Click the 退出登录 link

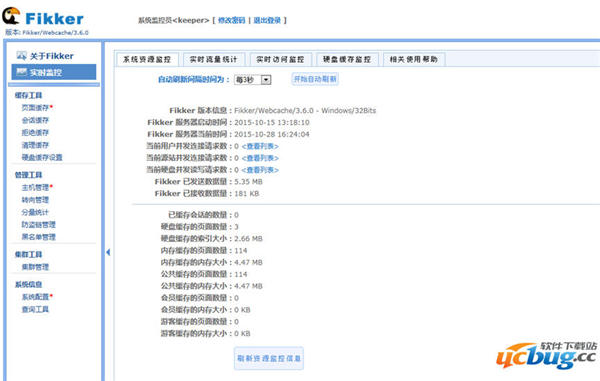click(x=267, y=20)
